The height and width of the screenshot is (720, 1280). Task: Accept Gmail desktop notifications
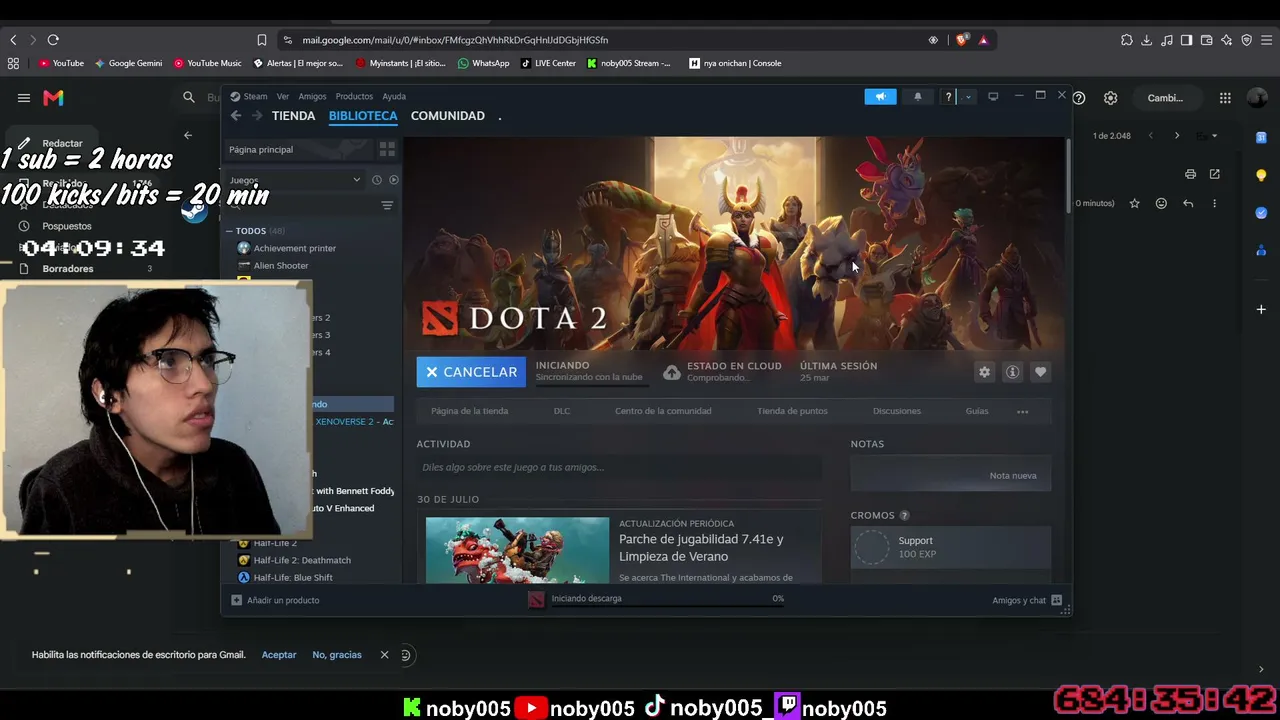279,655
